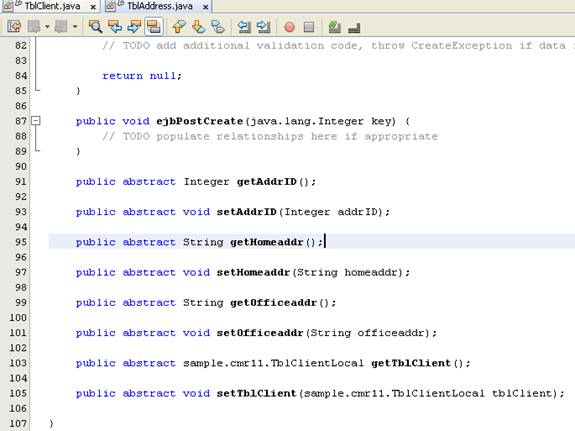Click on the getAddrID method name

click(x=267, y=182)
